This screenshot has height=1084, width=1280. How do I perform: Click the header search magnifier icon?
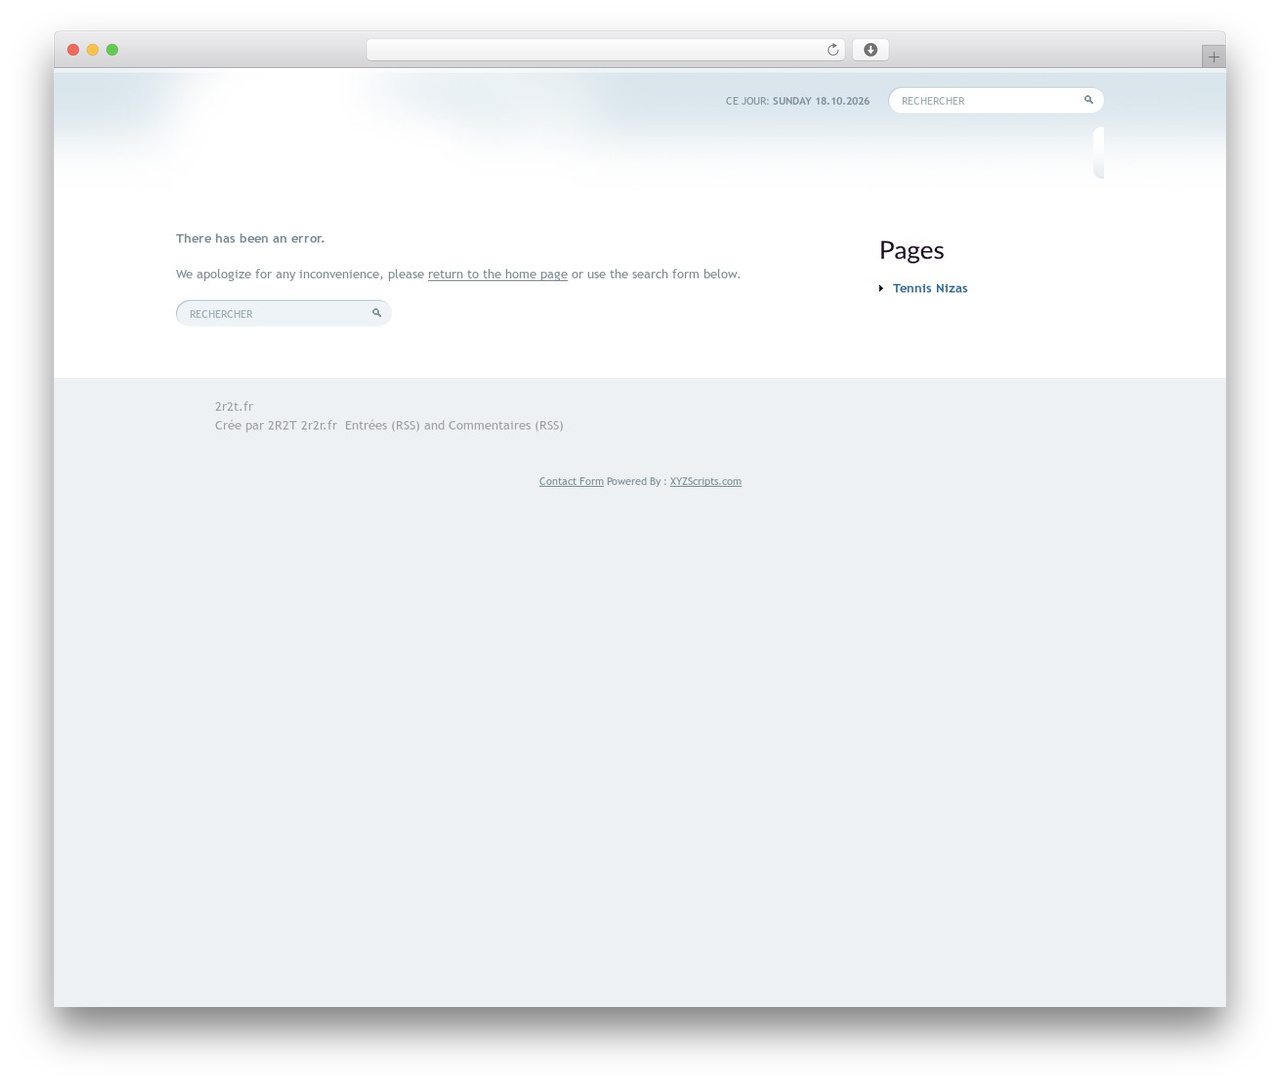point(1088,100)
